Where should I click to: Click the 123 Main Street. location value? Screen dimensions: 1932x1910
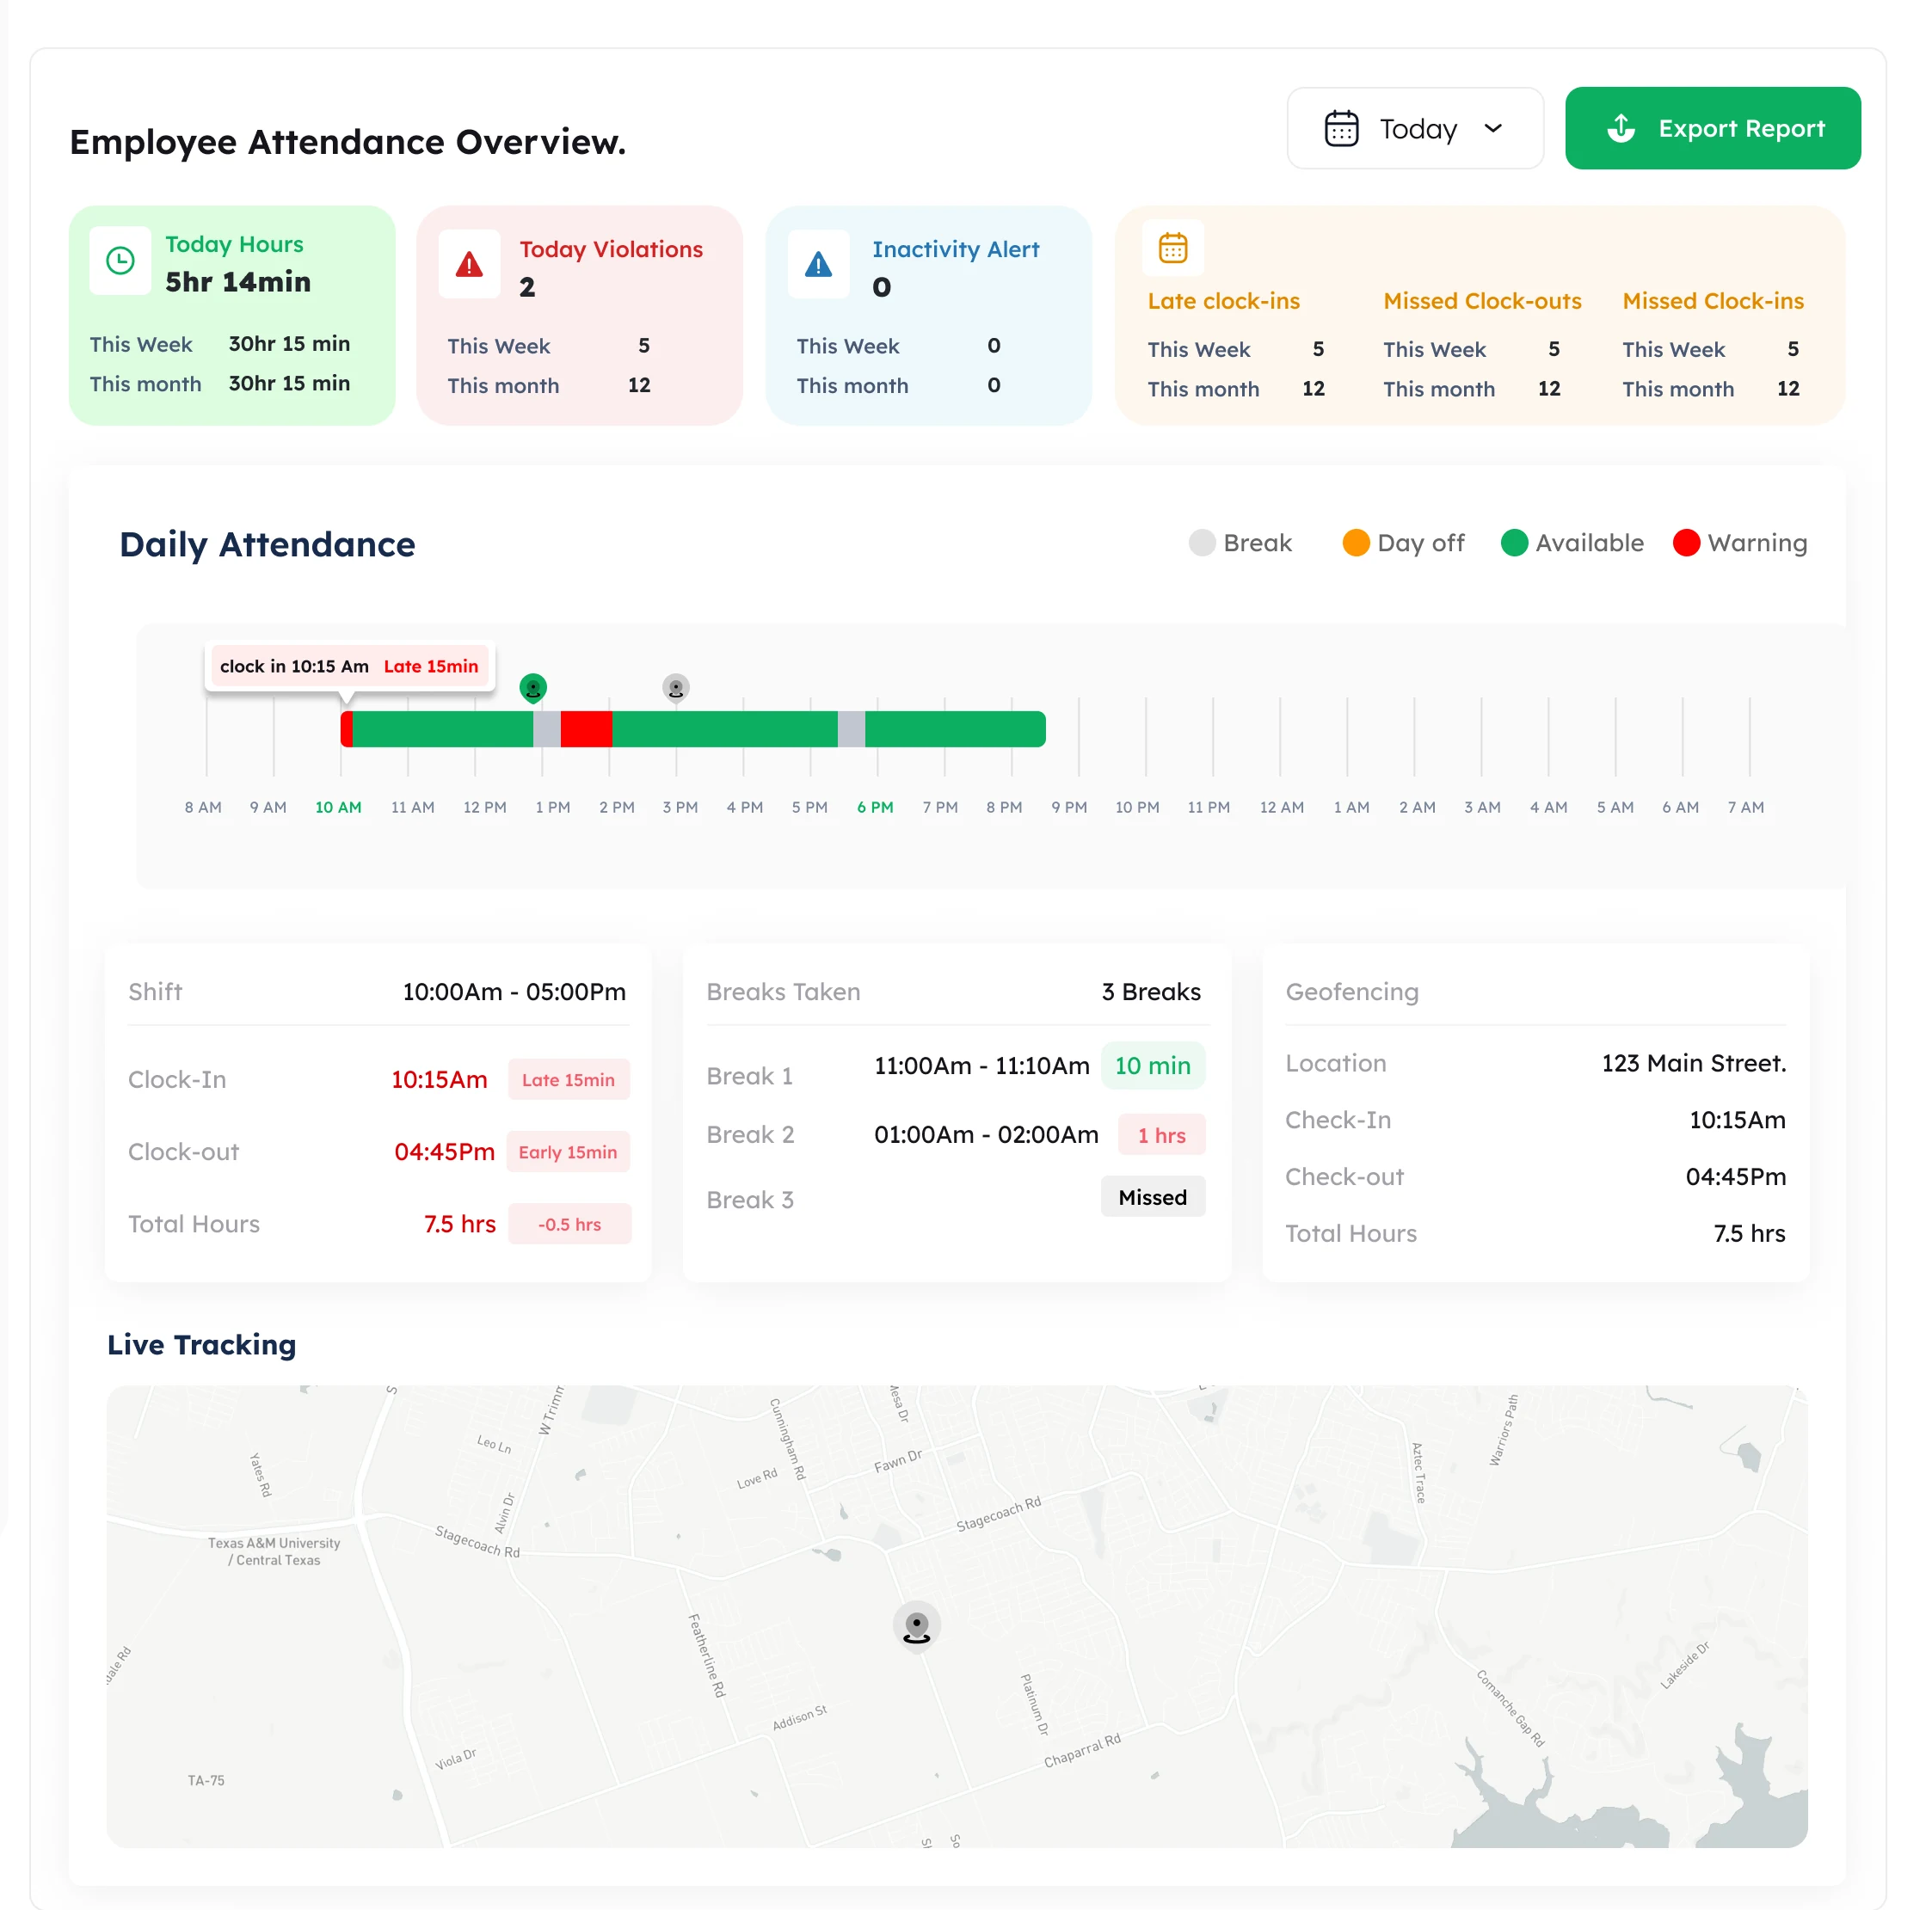coord(1693,1063)
